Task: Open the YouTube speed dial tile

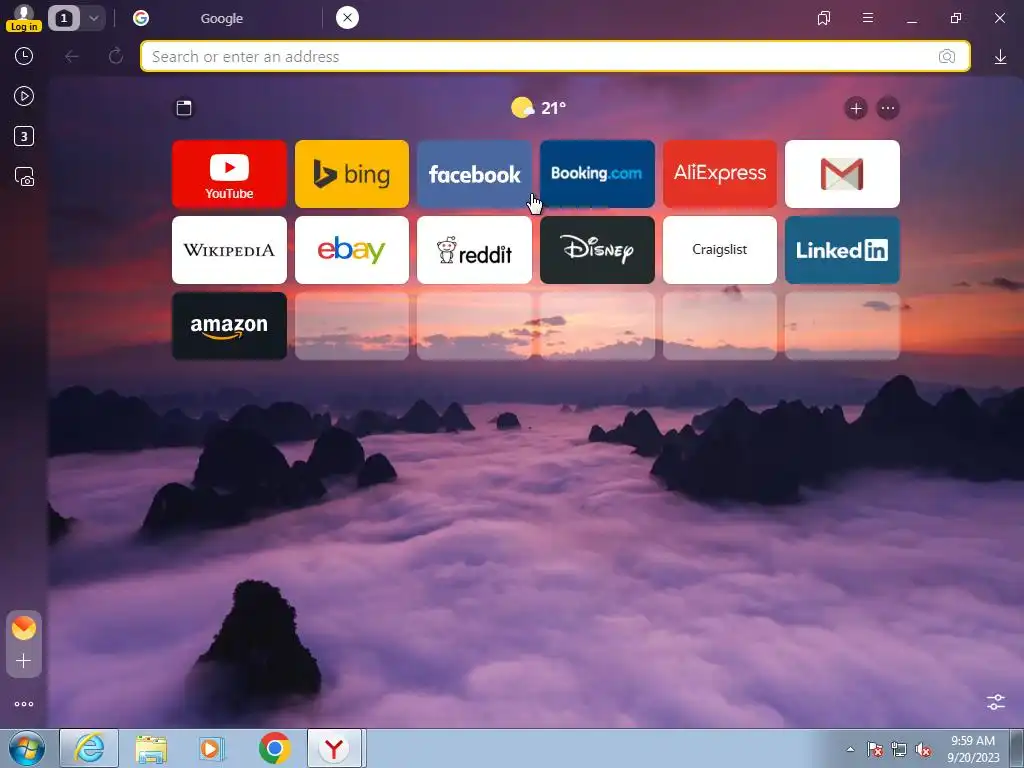Action: point(229,174)
